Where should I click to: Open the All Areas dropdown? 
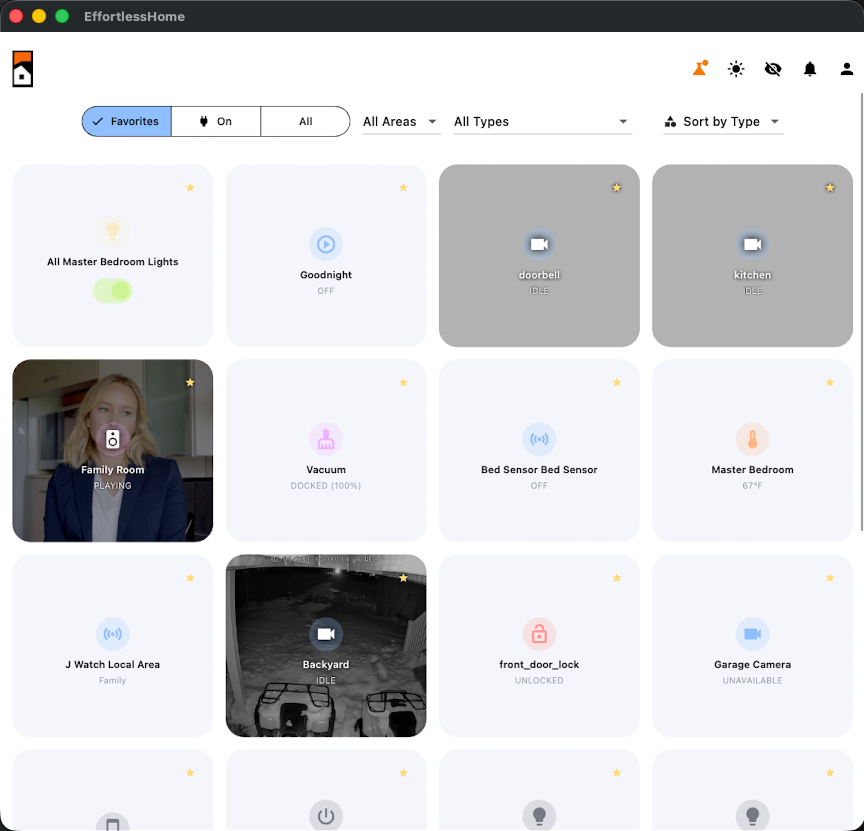400,121
